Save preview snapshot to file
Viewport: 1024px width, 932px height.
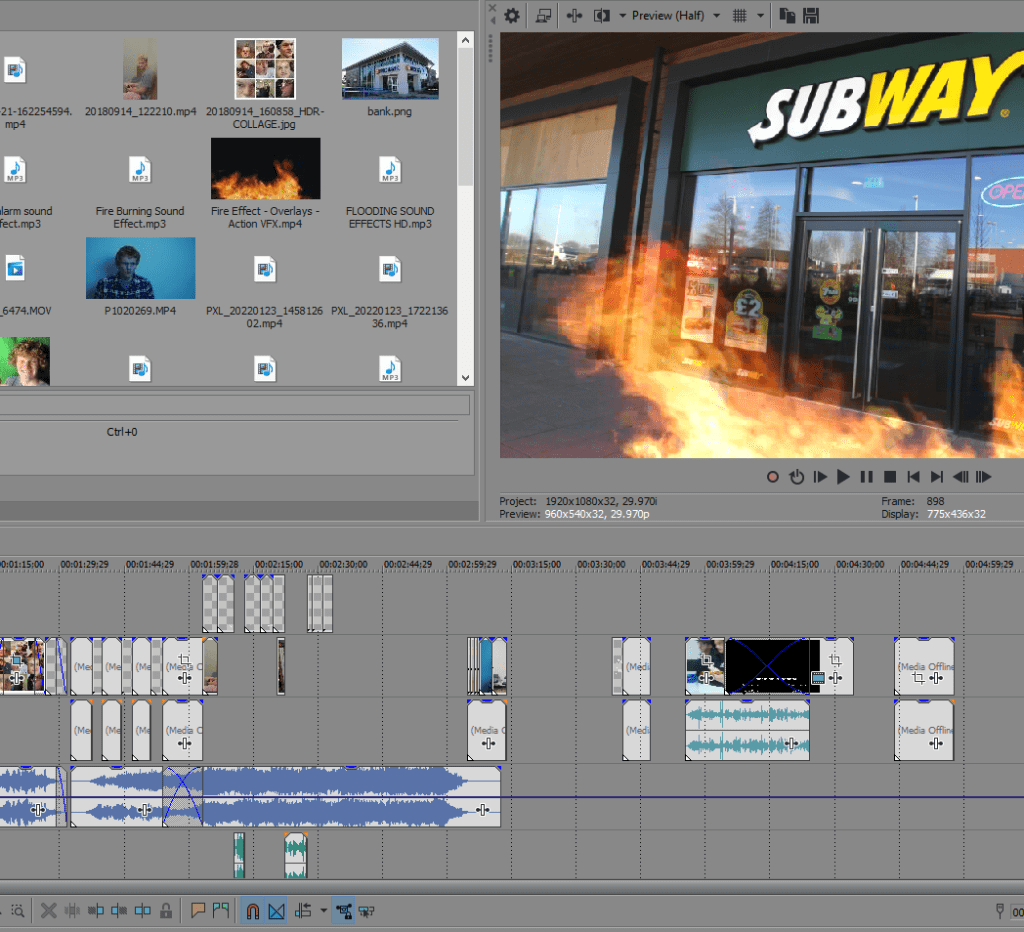[811, 15]
